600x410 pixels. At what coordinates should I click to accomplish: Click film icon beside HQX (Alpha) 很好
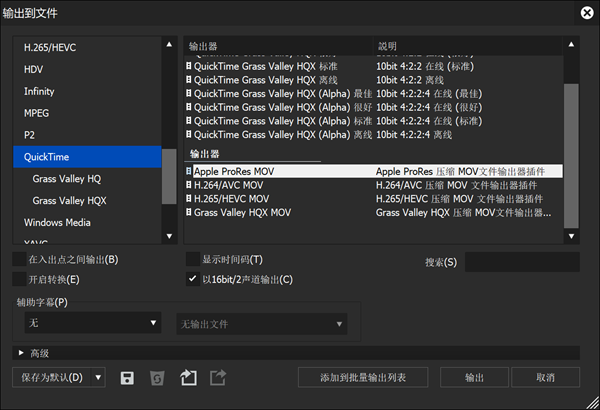click(189, 107)
